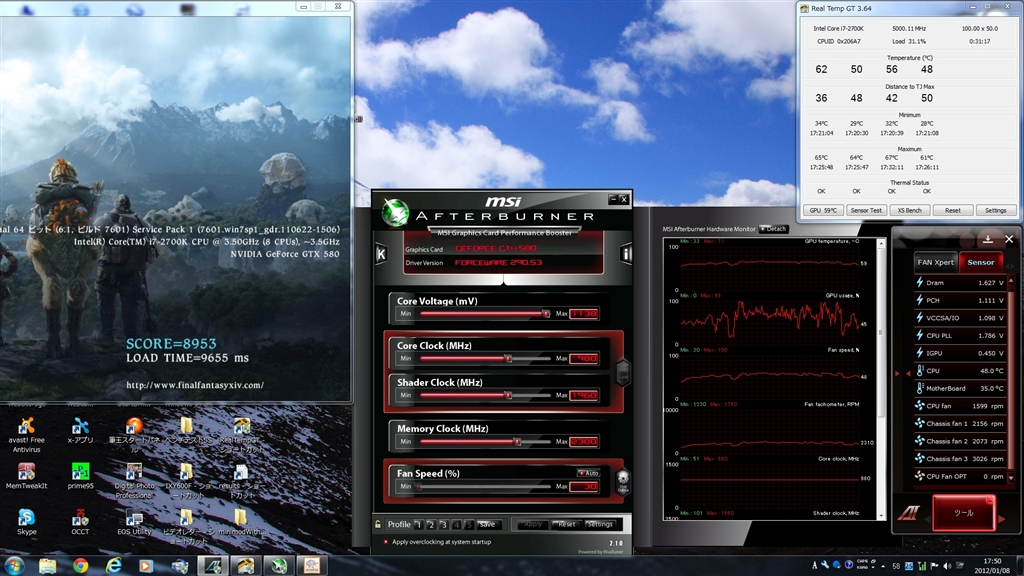This screenshot has width=1024, height=576.
Task: Open Internet Explorer from the taskbar
Action: click(114, 566)
